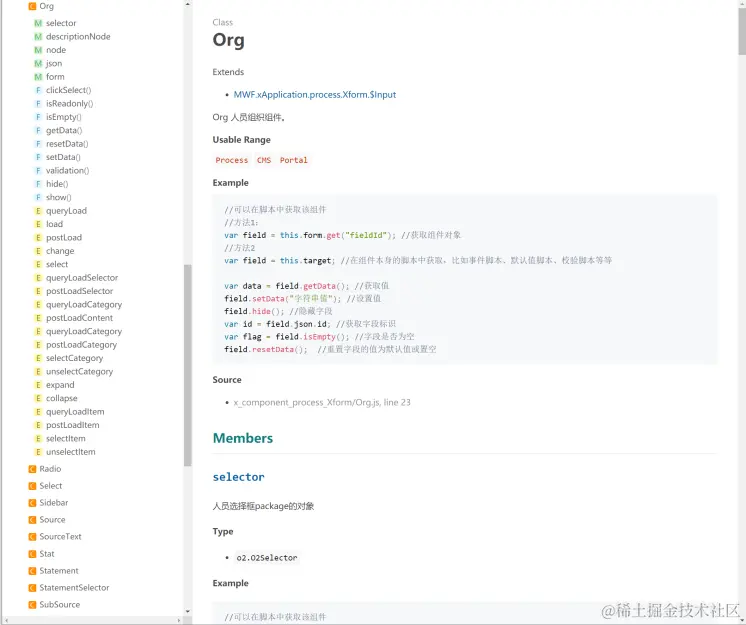Image resolution: width=746 pixels, height=625 pixels.
Task: Go to the expand event
Action: point(60,385)
